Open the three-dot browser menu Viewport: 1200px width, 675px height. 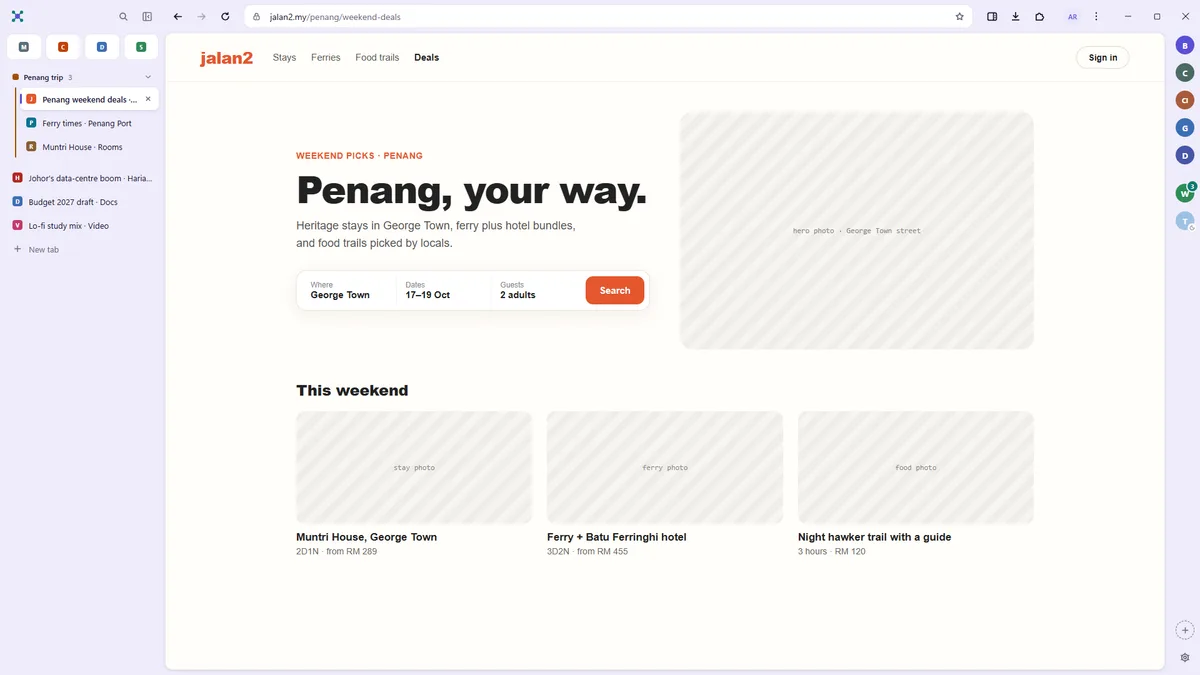coord(1097,17)
